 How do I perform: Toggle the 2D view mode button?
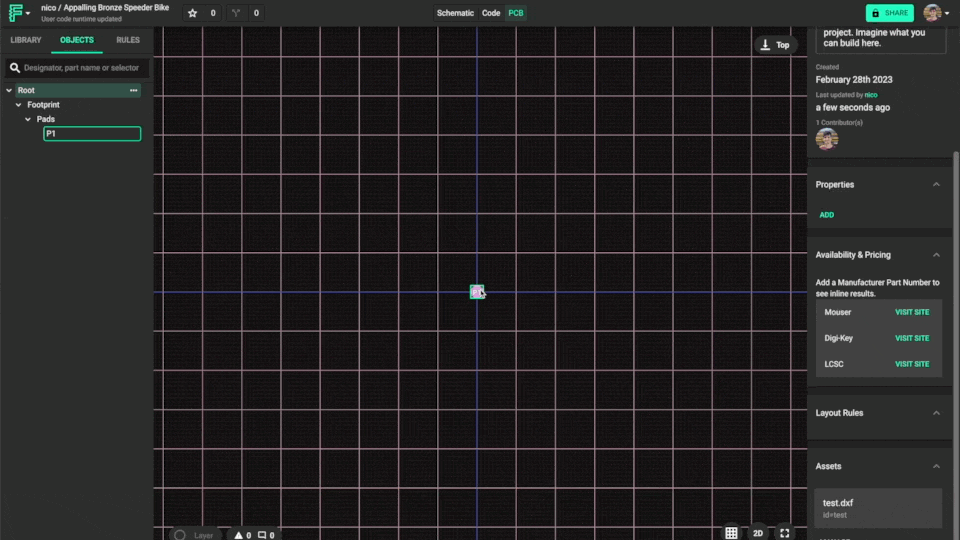(x=757, y=533)
